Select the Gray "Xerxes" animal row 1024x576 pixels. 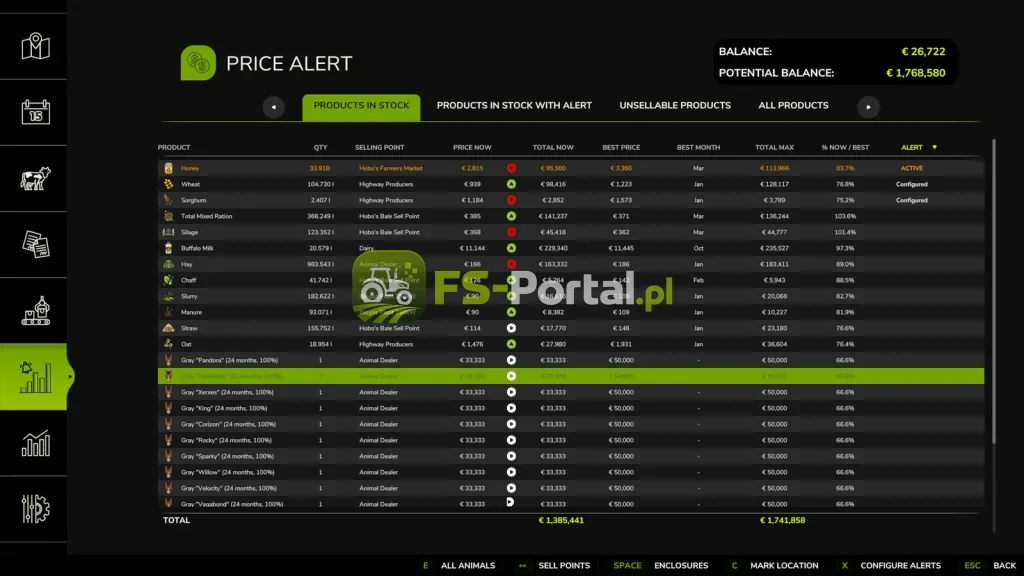571,392
